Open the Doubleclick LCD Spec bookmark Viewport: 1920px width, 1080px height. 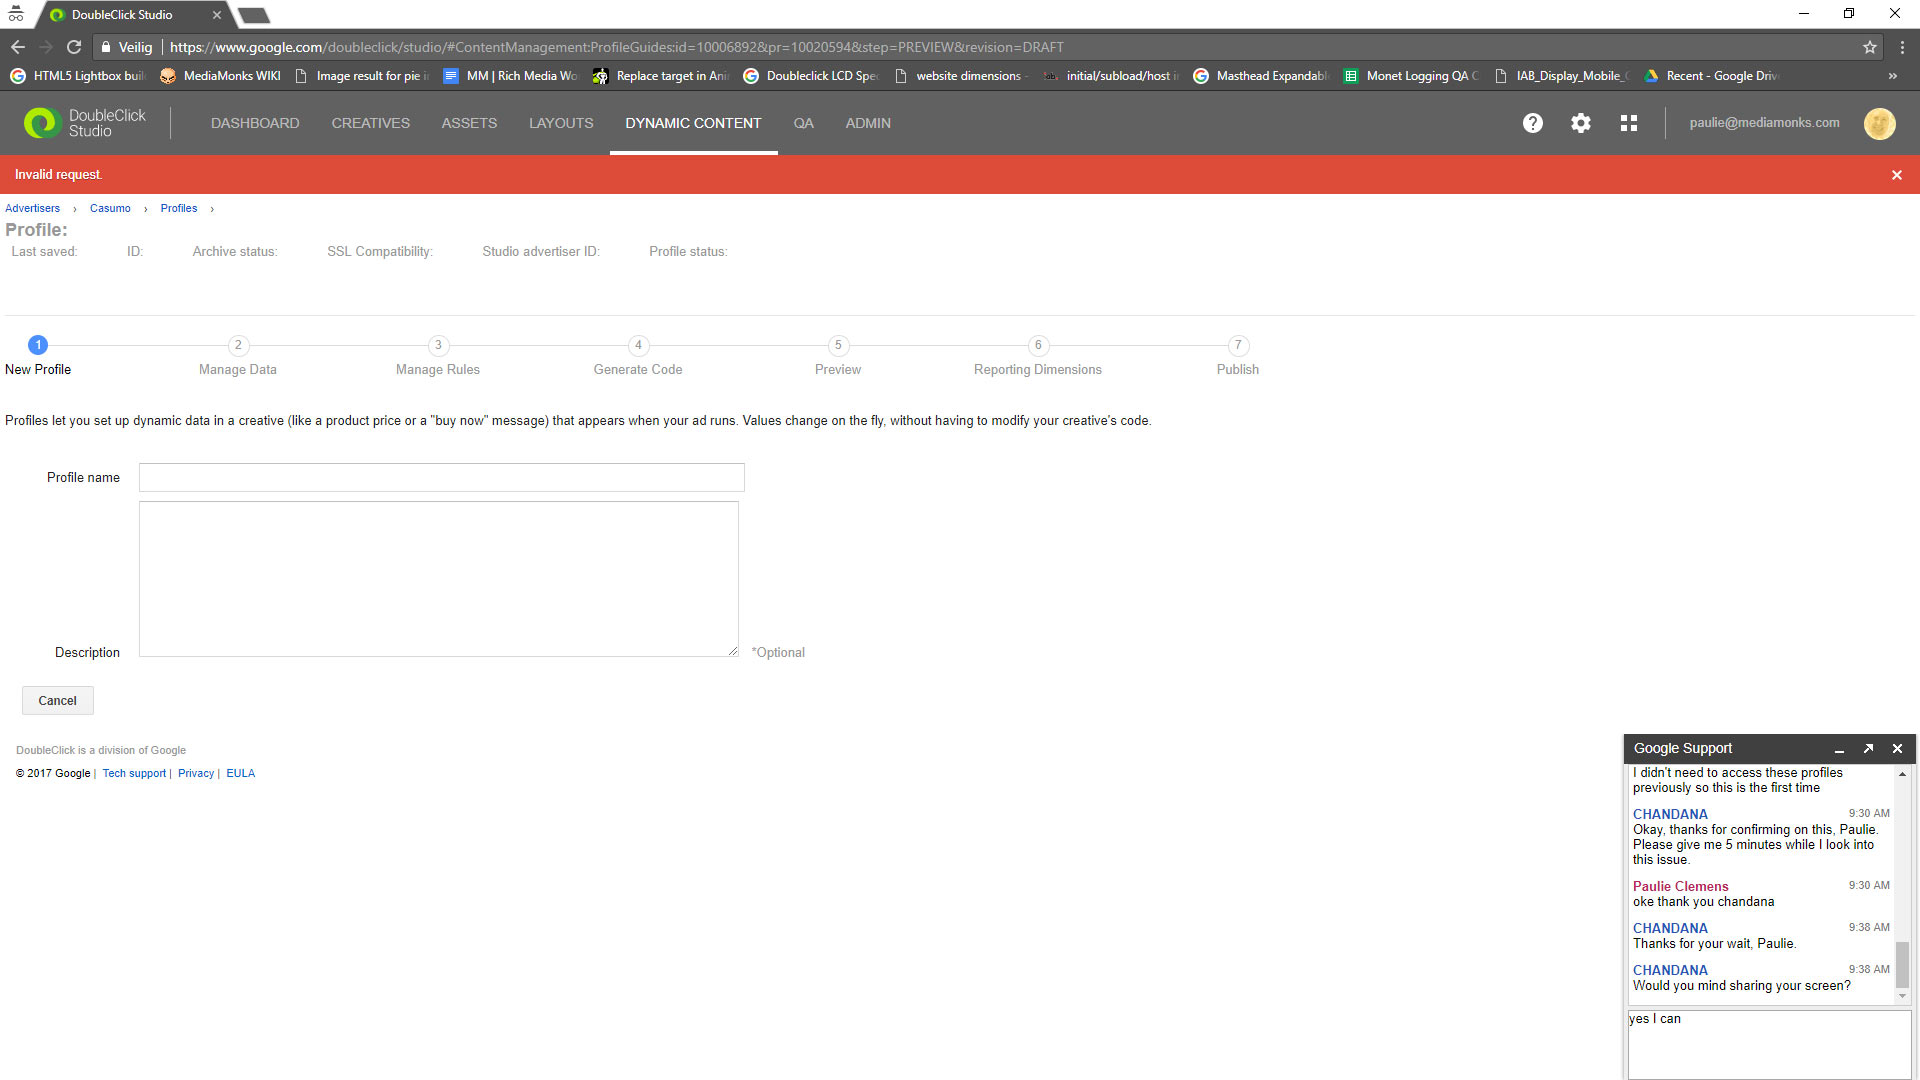(811, 76)
